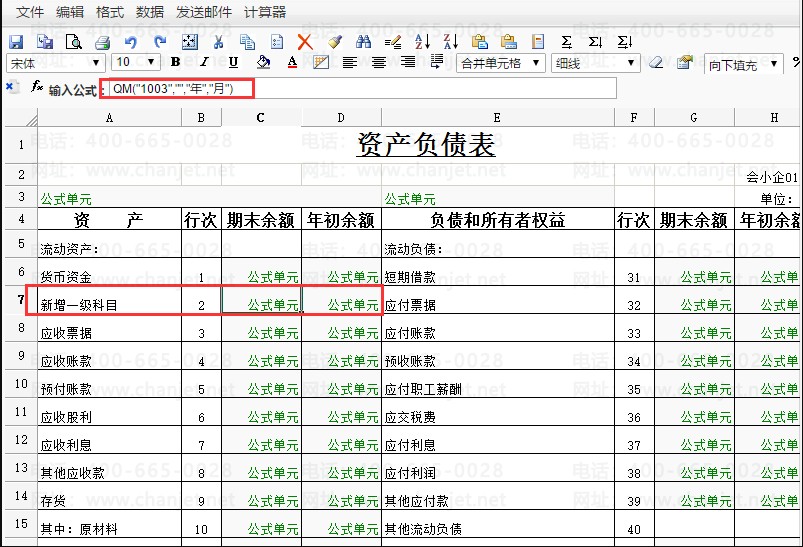Open the 数据 menu

tap(150, 12)
